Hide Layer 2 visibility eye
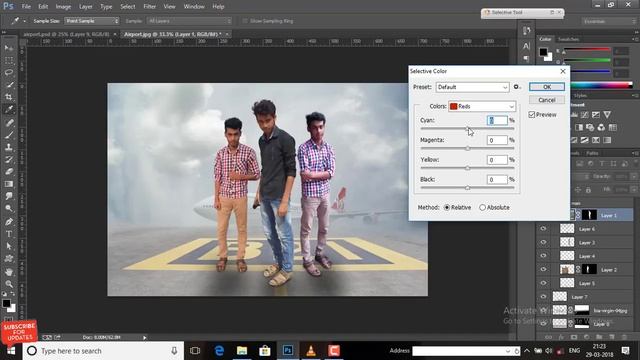This screenshot has height=360, width=640. pos(543,269)
